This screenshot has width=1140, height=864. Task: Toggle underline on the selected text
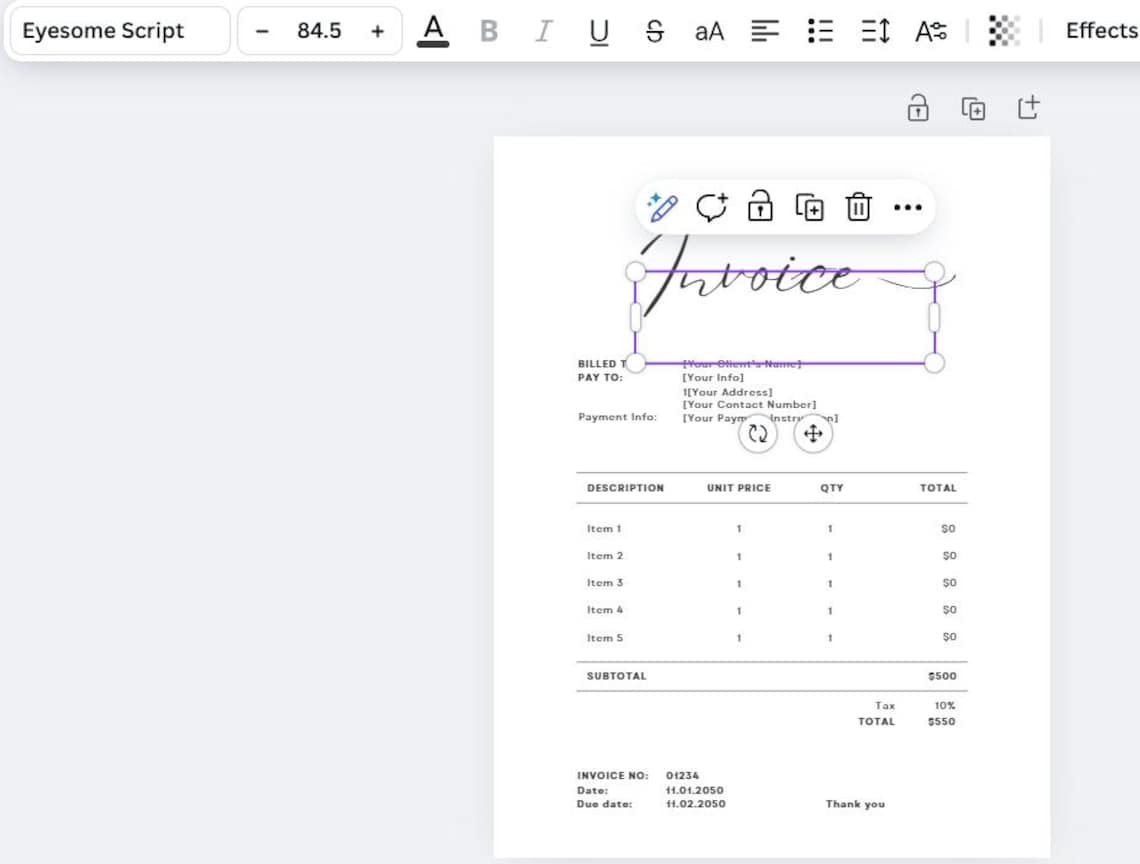click(x=598, y=31)
